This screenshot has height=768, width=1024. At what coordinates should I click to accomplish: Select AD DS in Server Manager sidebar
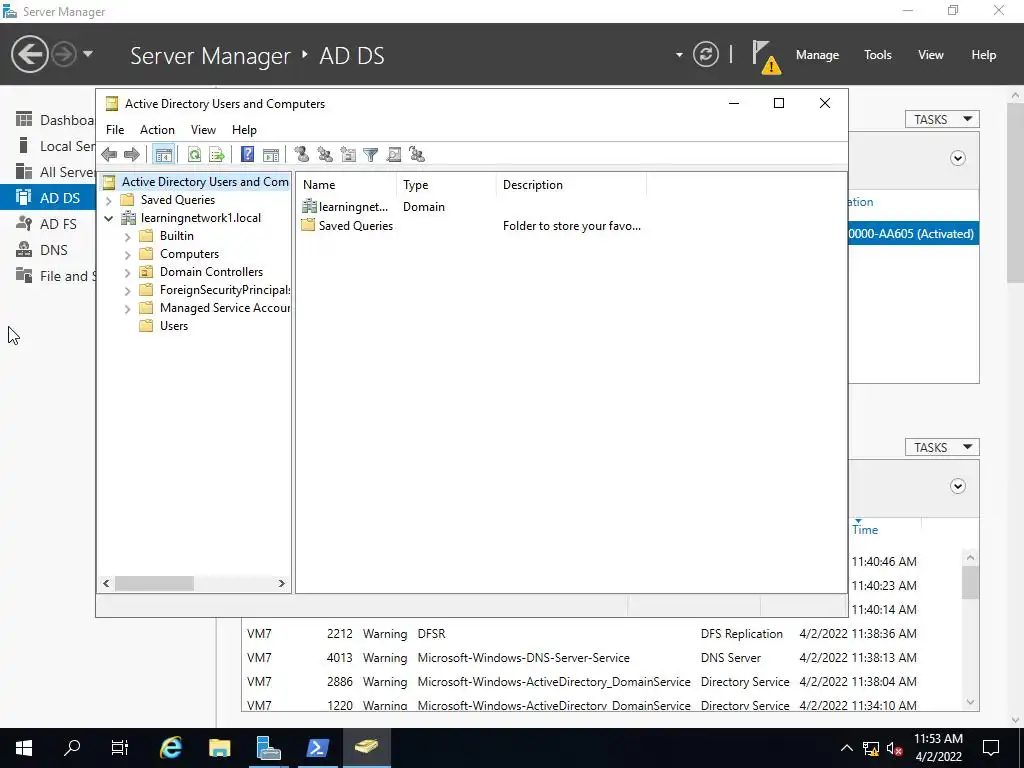48,198
